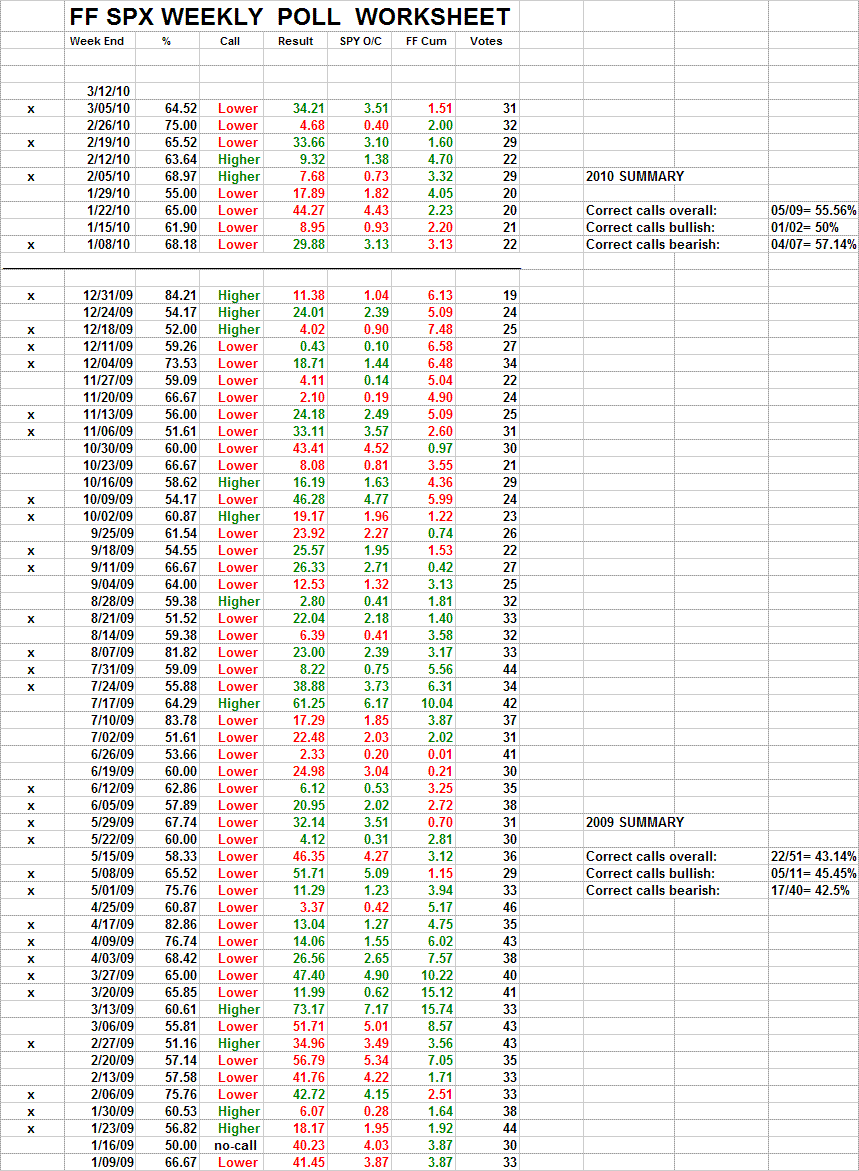Select the 81.82 percent cell for 8/07/09

point(182,652)
